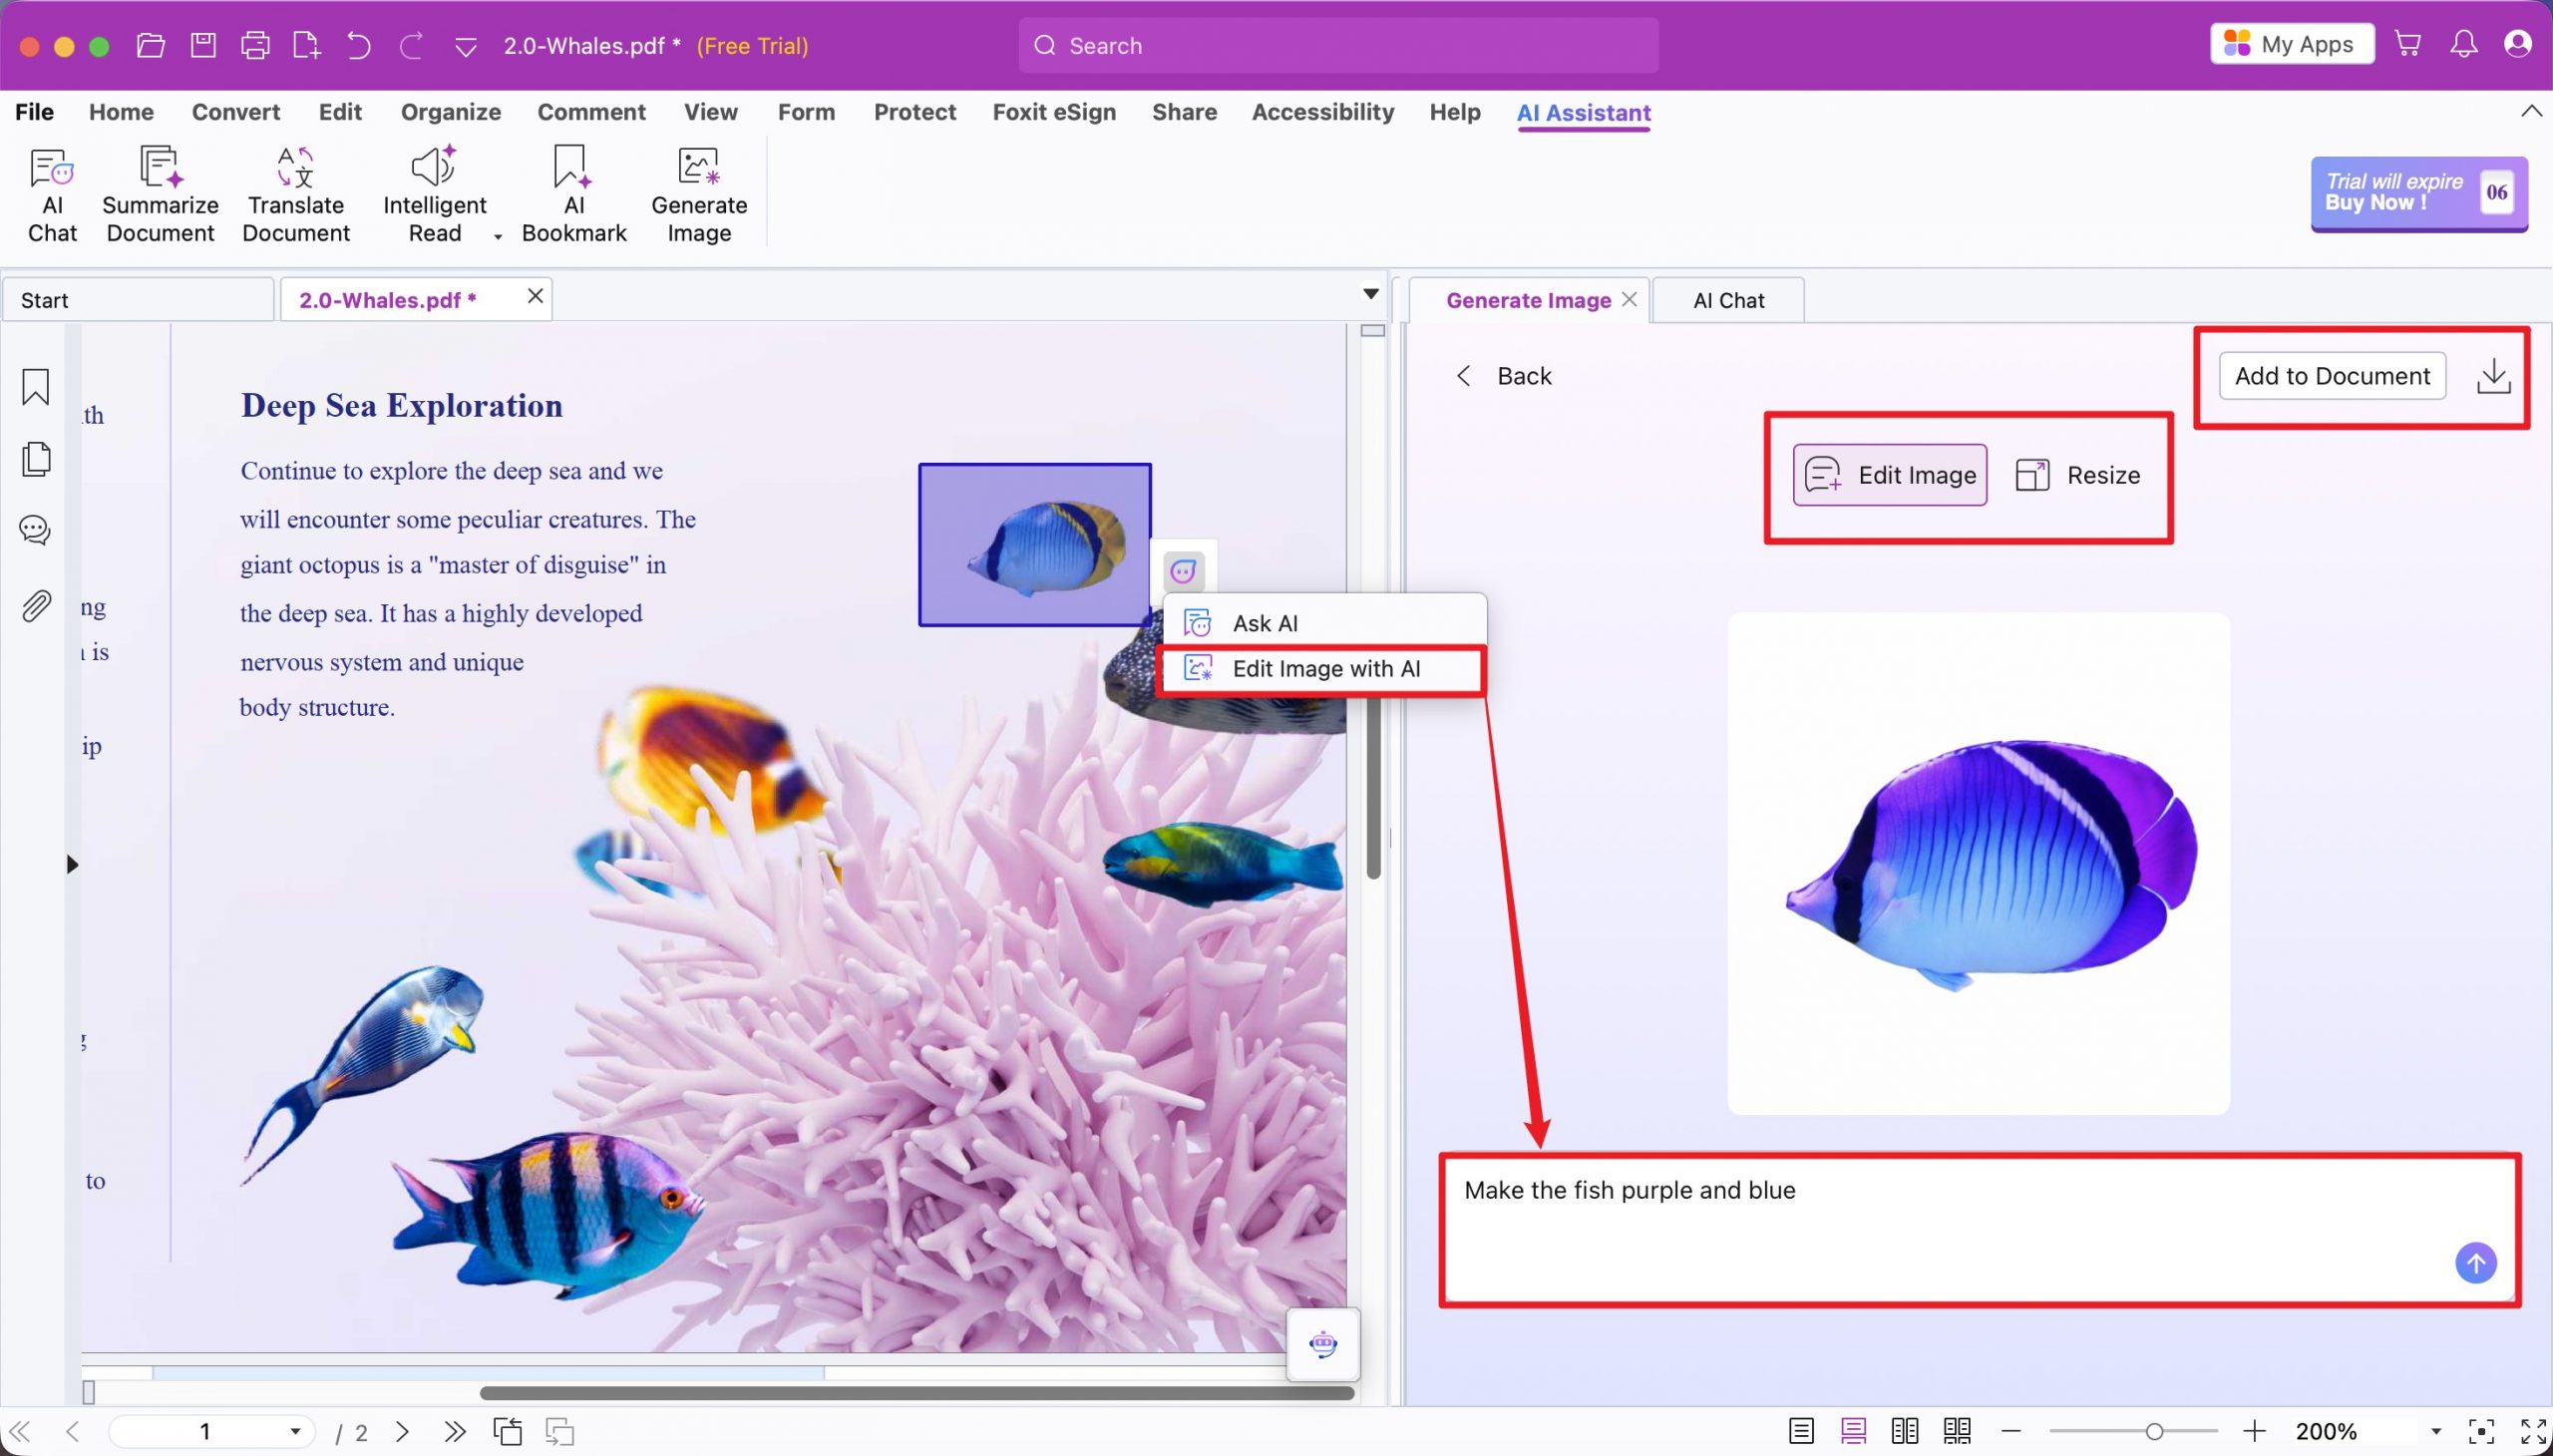Adjust the zoom slider handle

click(2153, 1431)
